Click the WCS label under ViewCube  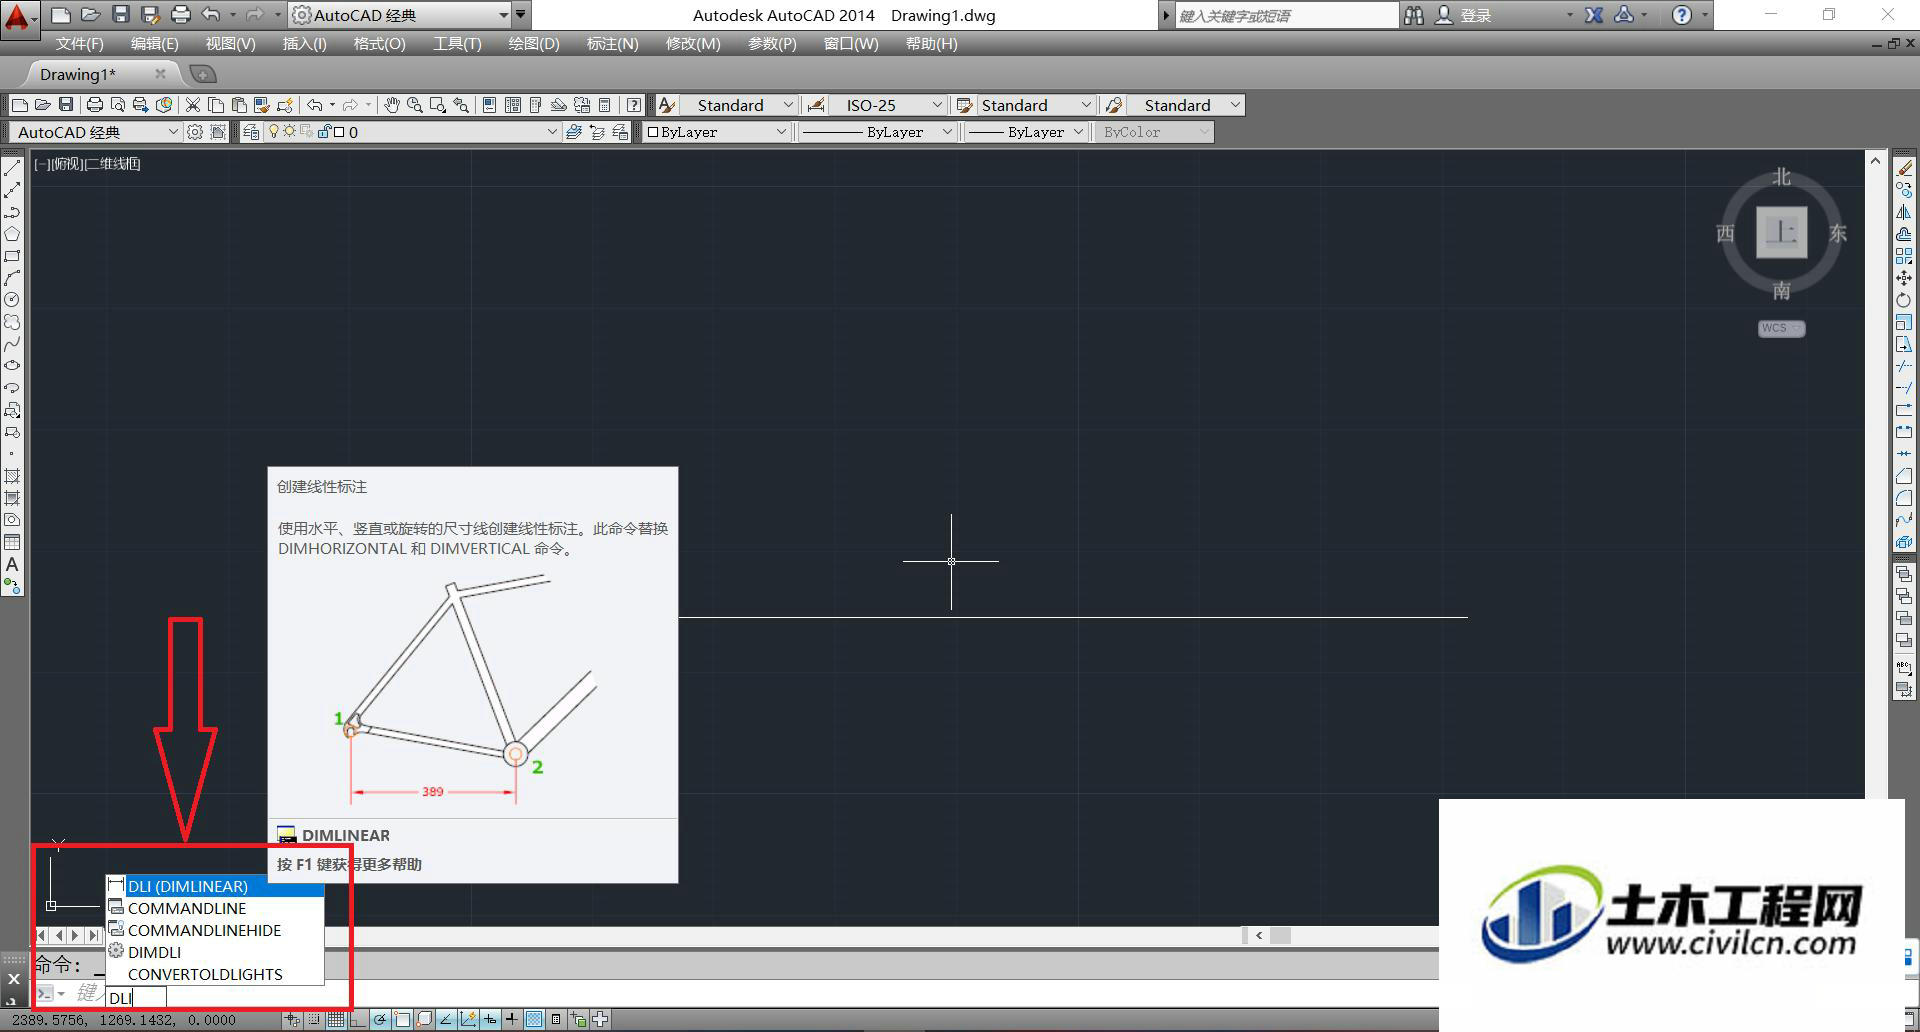[x=1781, y=328]
